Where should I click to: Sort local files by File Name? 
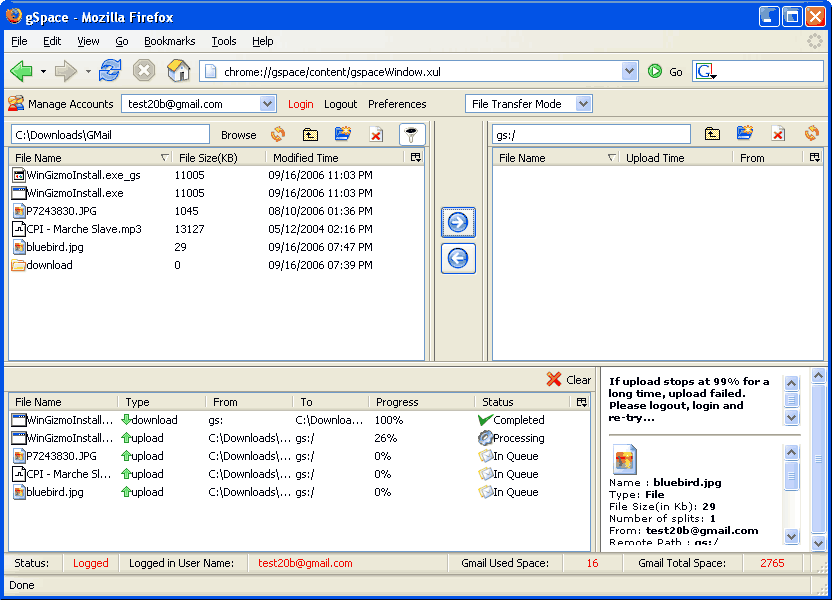(x=89, y=158)
